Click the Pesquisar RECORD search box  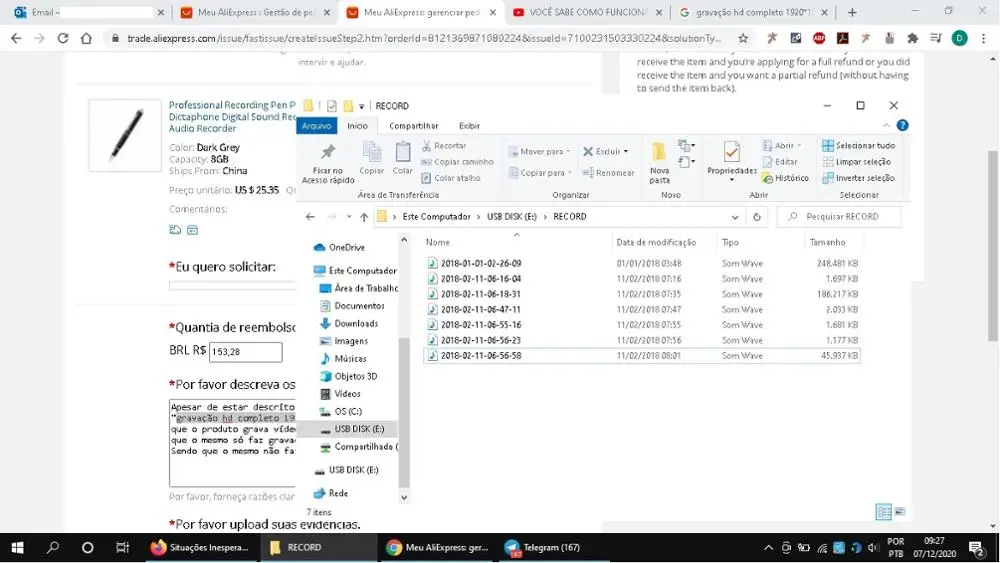pyautogui.click(x=839, y=217)
